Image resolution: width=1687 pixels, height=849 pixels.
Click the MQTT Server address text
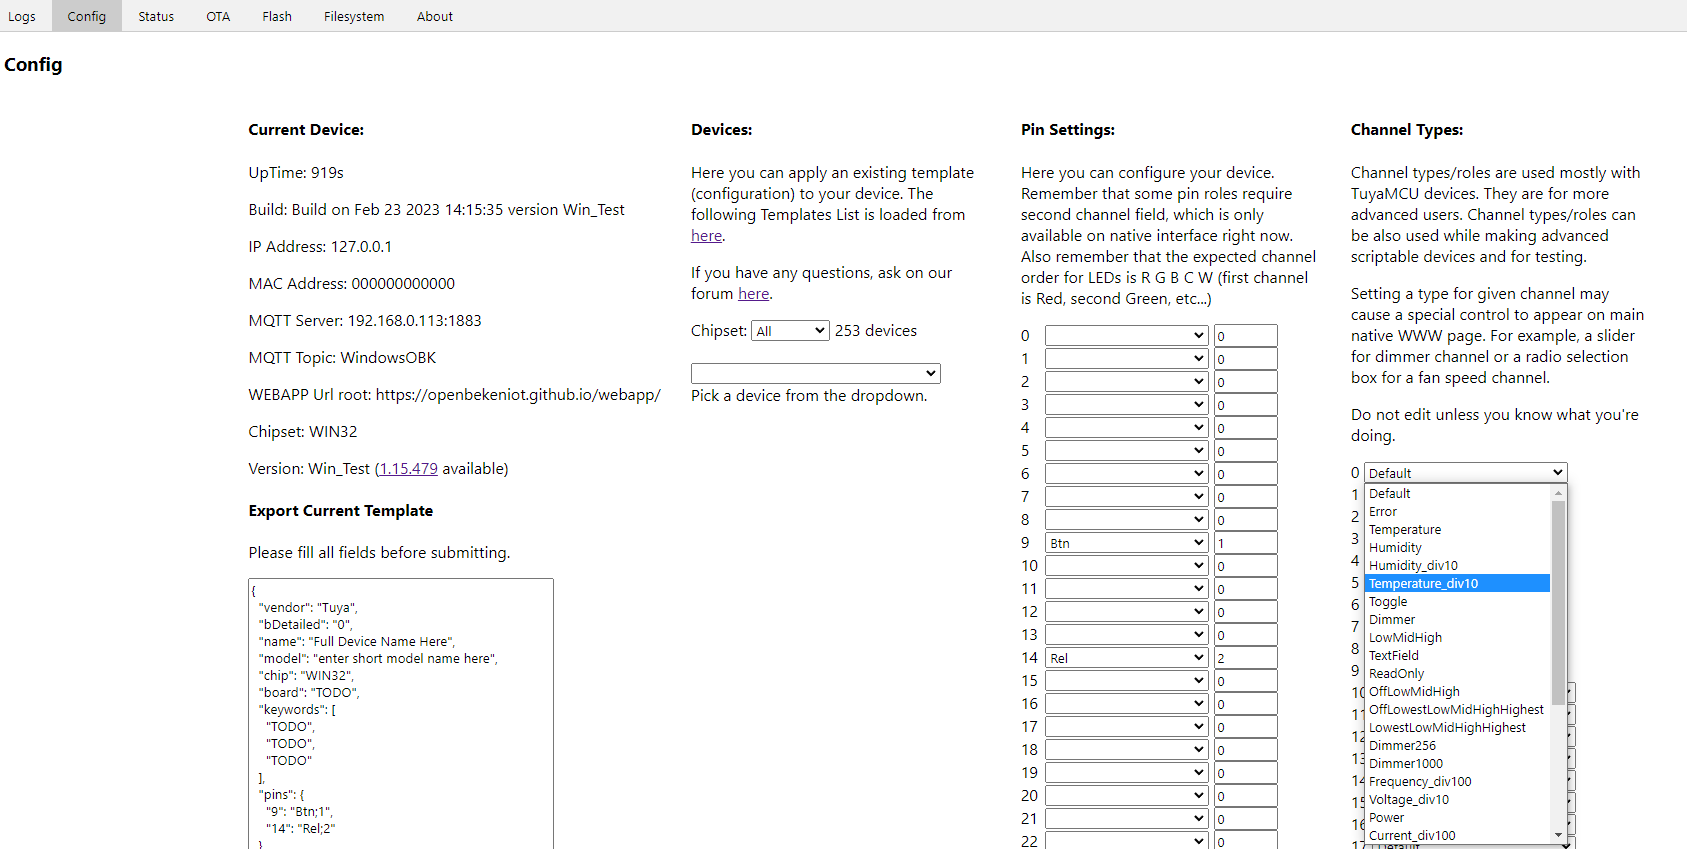(x=365, y=321)
